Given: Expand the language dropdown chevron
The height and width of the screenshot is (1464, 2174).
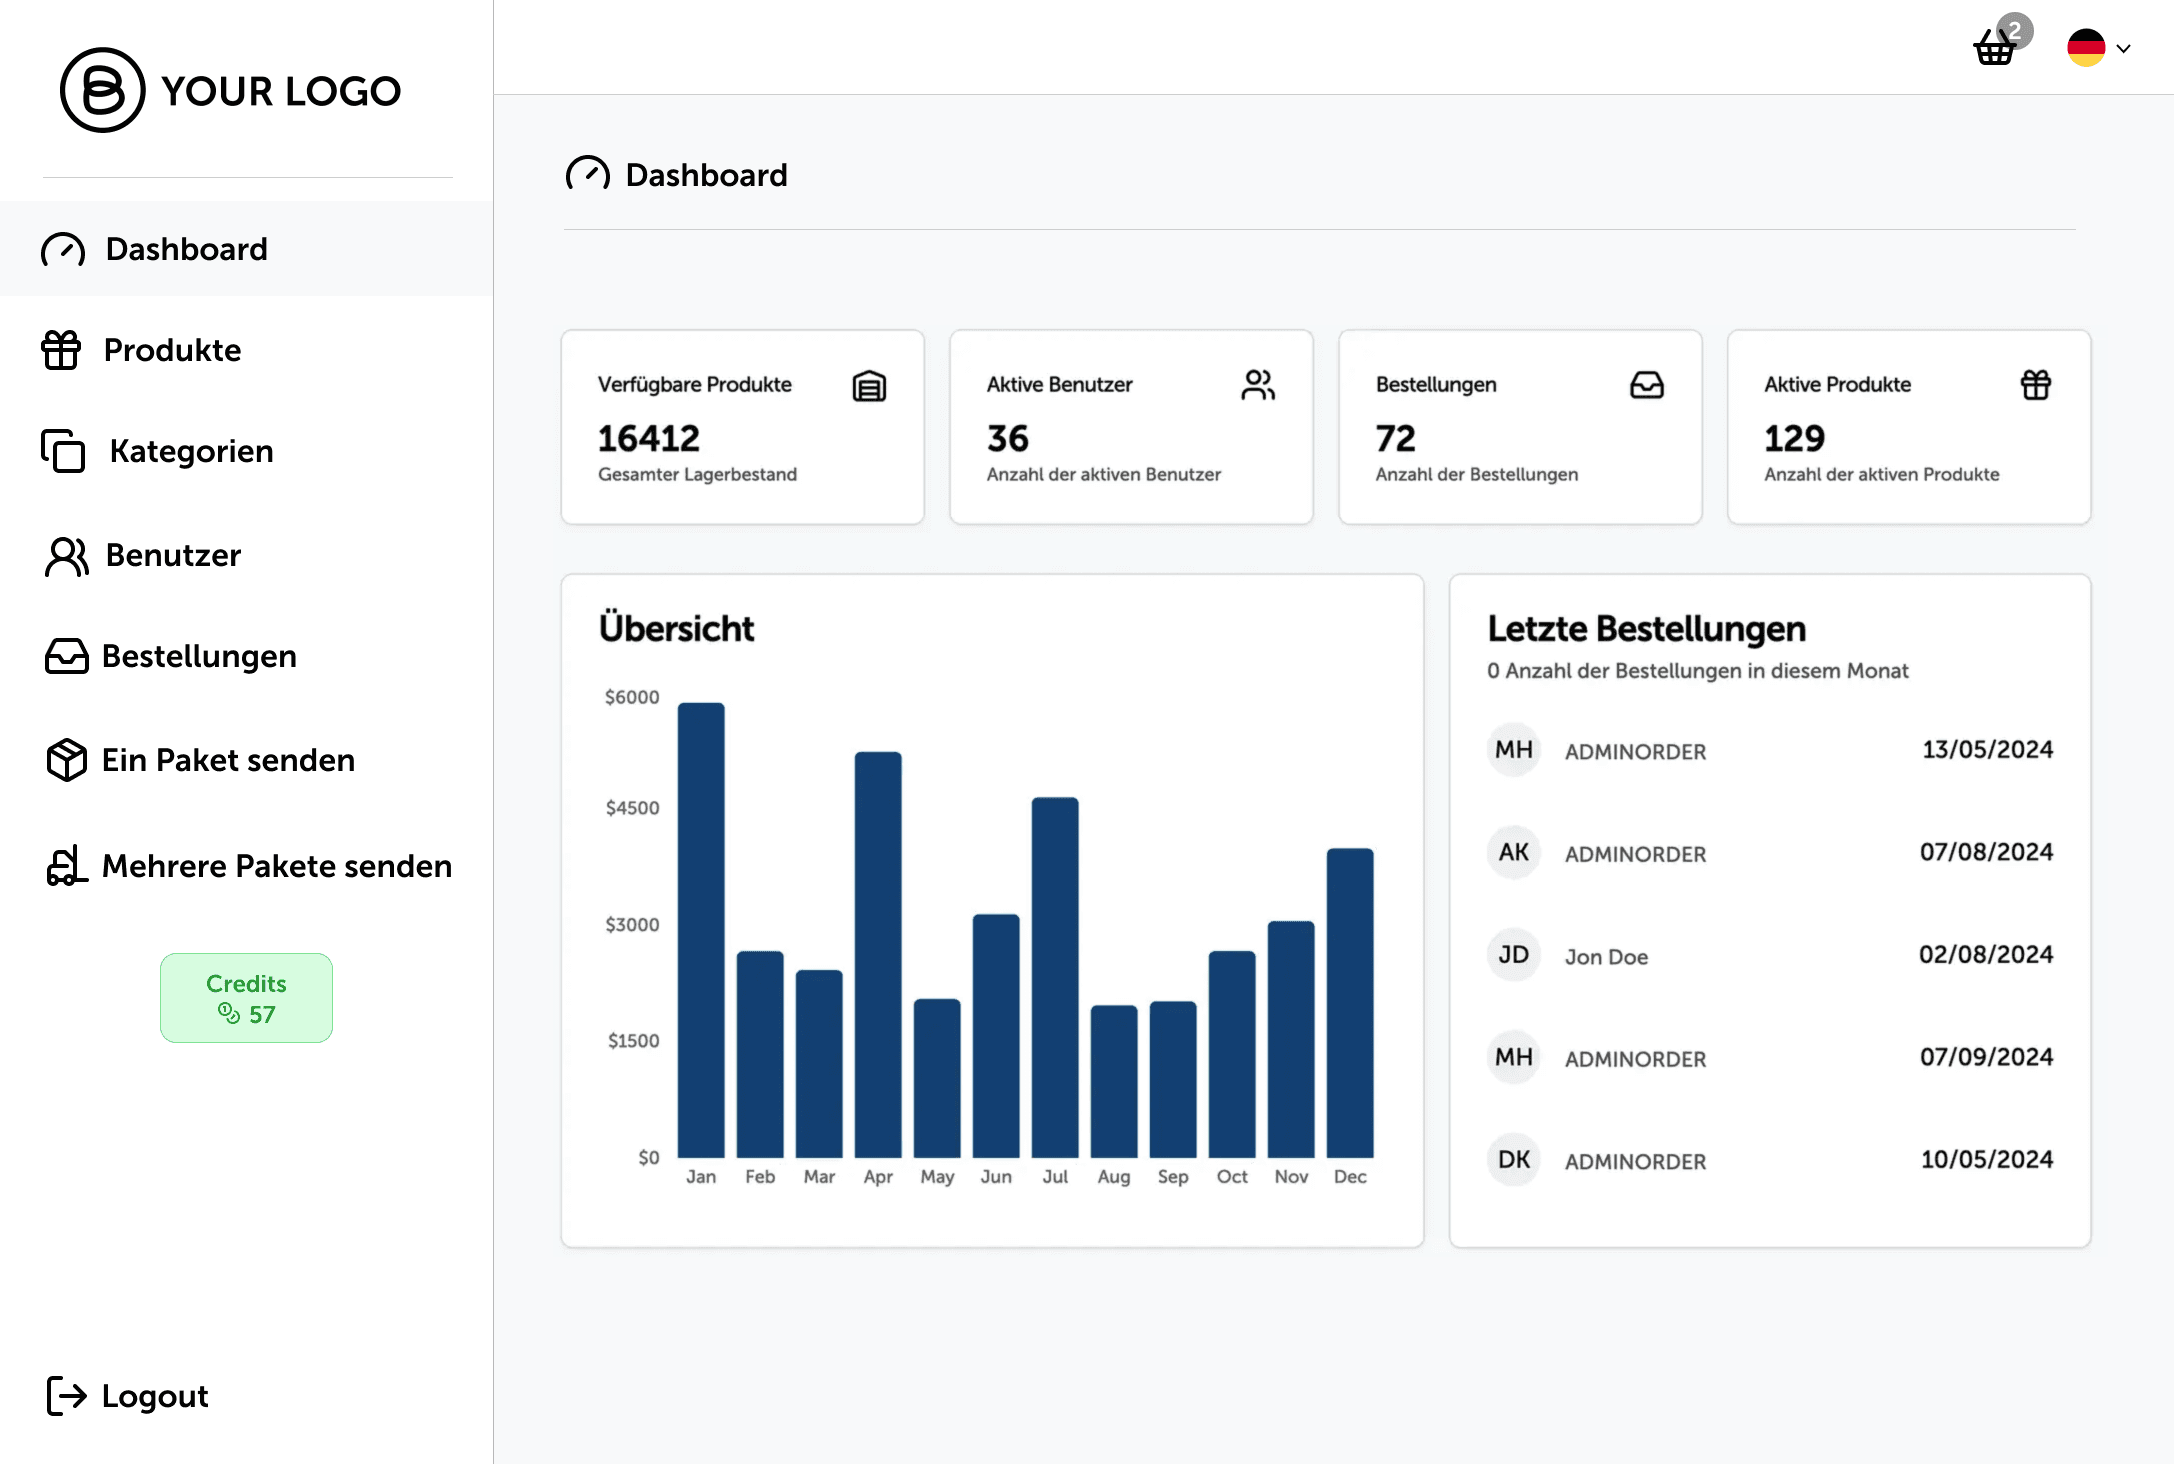Looking at the screenshot, I should tap(2124, 48).
